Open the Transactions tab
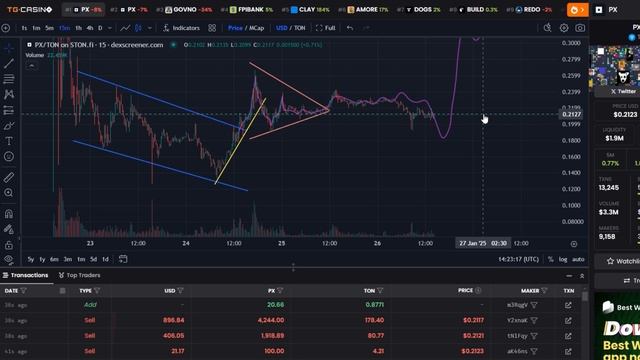The width and height of the screenshot is (640, 360). (x=25, y=276)
